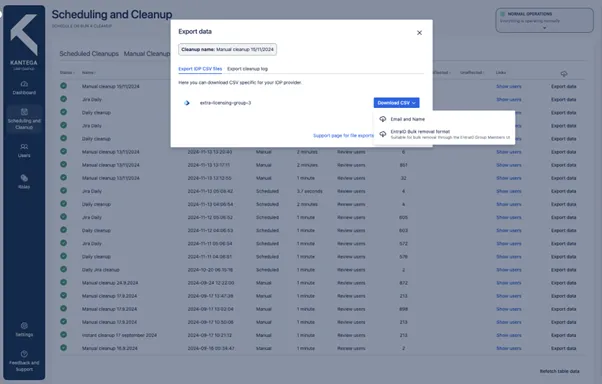
Task: Sort table by Name column
Action: tap(89, 73)
